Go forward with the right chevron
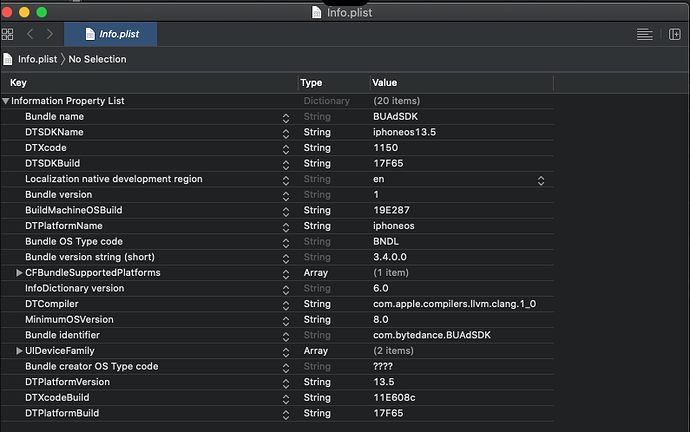This screenshot has width=690, height=432. [x=50, y=34]
